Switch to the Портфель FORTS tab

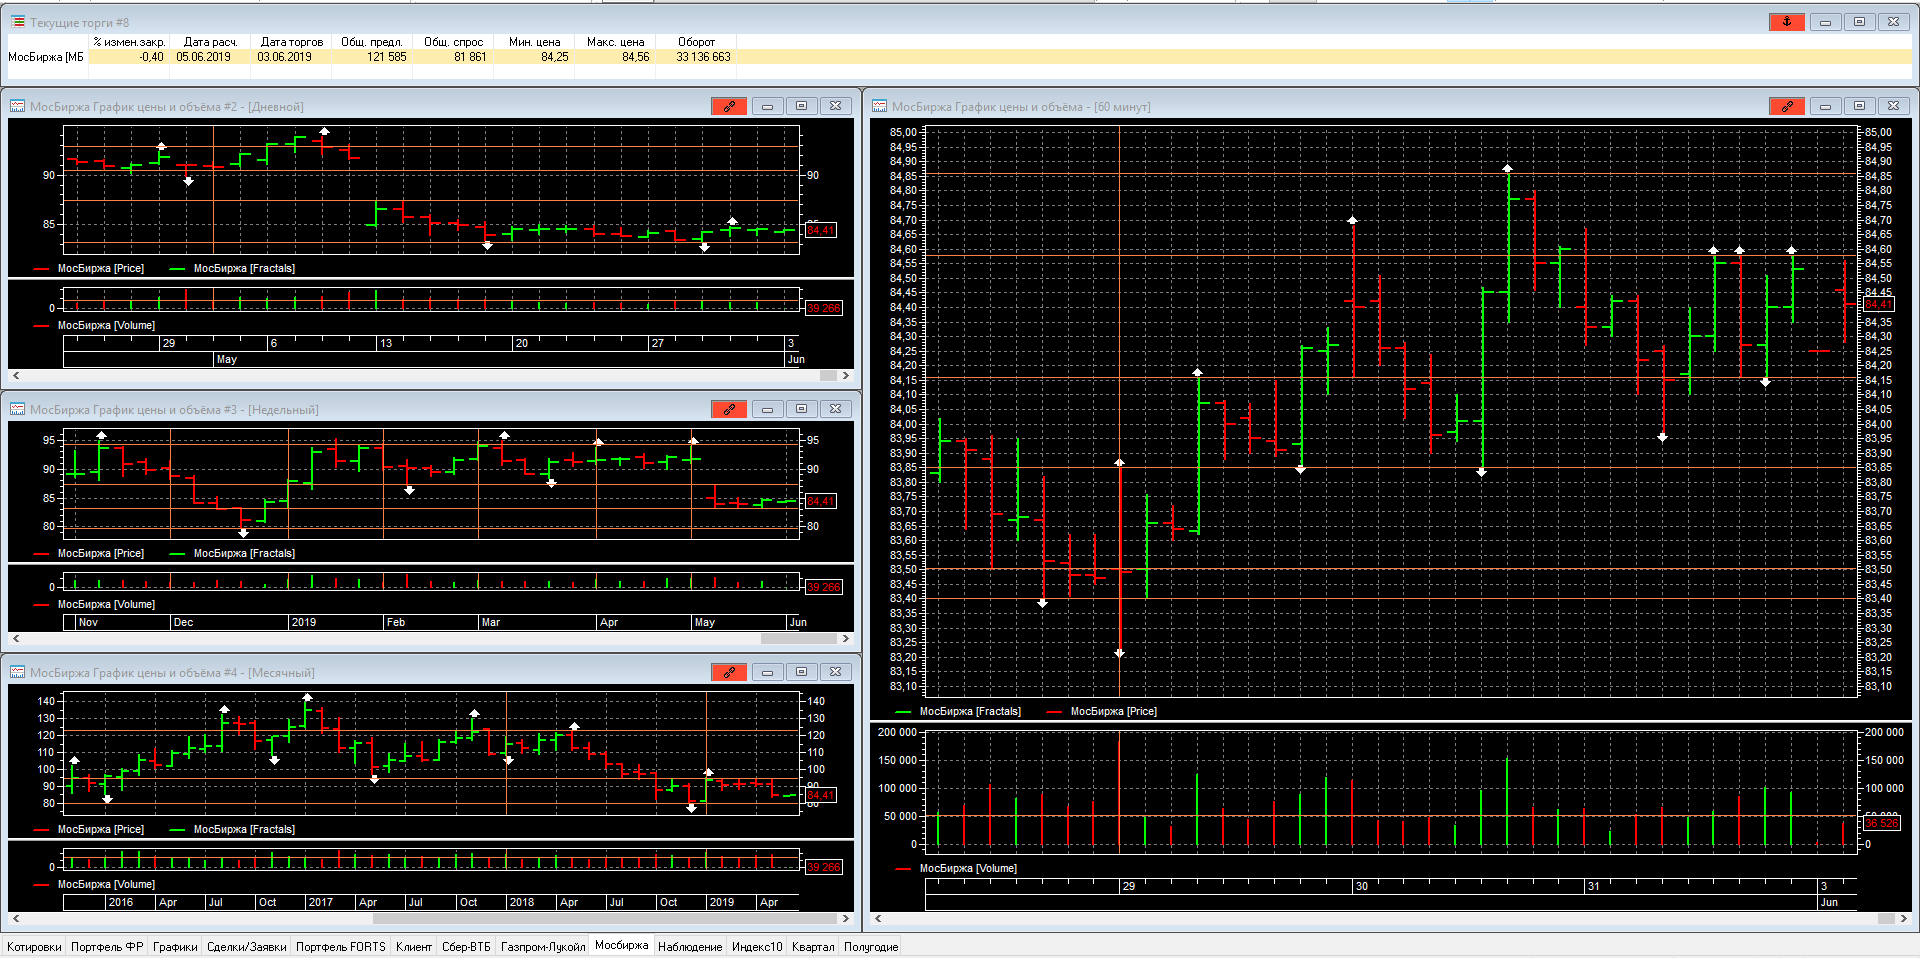pyautogui.click(x=341, y=947)
